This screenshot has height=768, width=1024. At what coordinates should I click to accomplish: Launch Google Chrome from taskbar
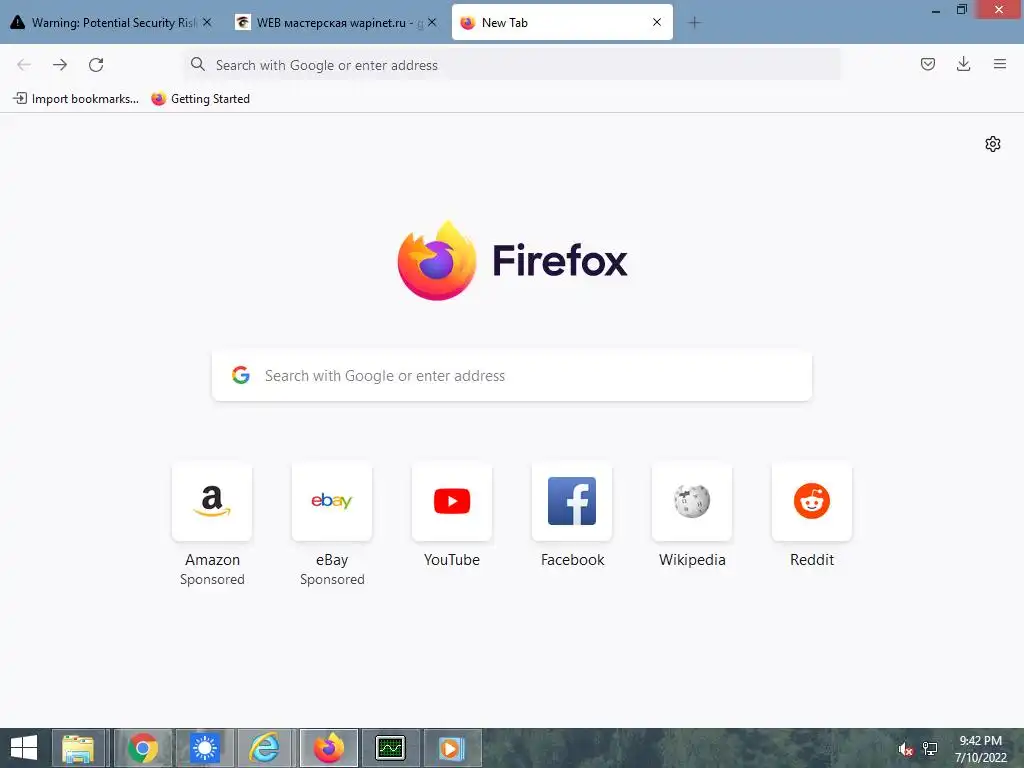(x=143, y=748)
